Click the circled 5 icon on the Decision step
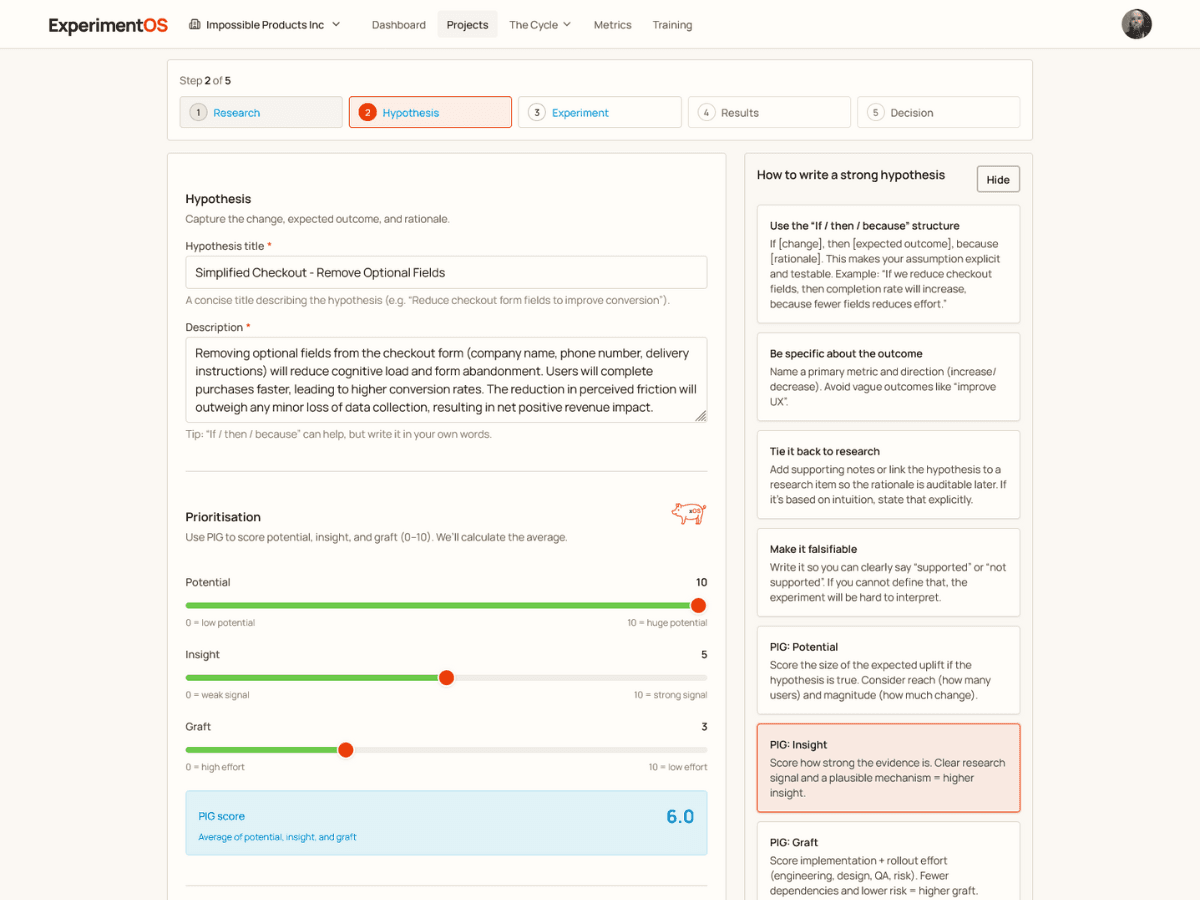This screenshot has height=900, width=1200. (875, 112)
